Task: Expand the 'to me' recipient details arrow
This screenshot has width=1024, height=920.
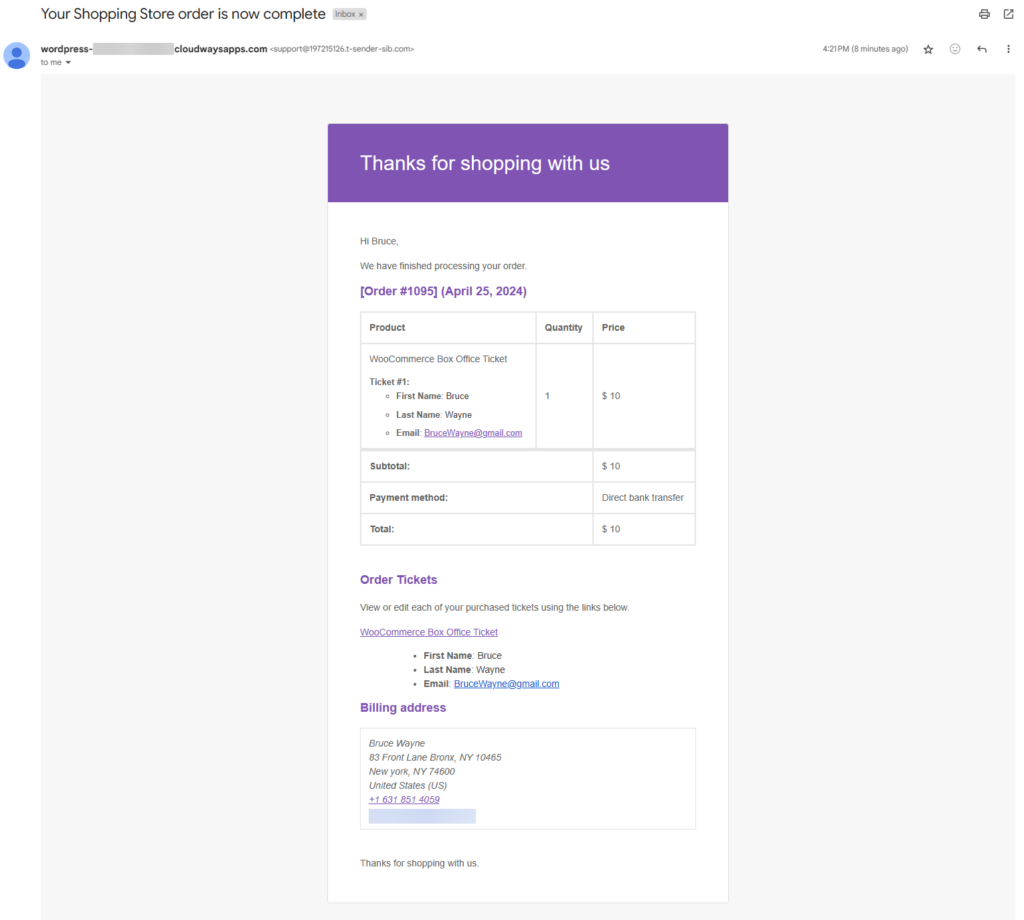Action: [x=68, y=63]
